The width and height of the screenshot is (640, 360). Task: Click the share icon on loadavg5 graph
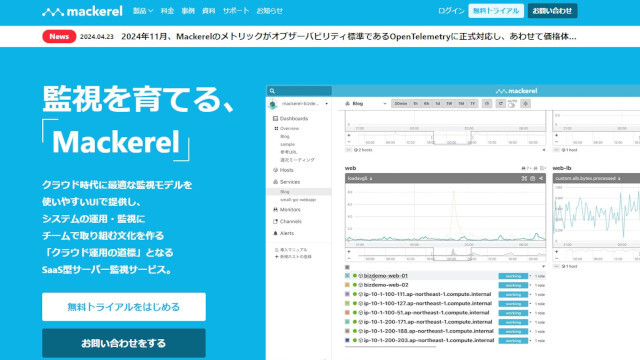tap(541, 178)
